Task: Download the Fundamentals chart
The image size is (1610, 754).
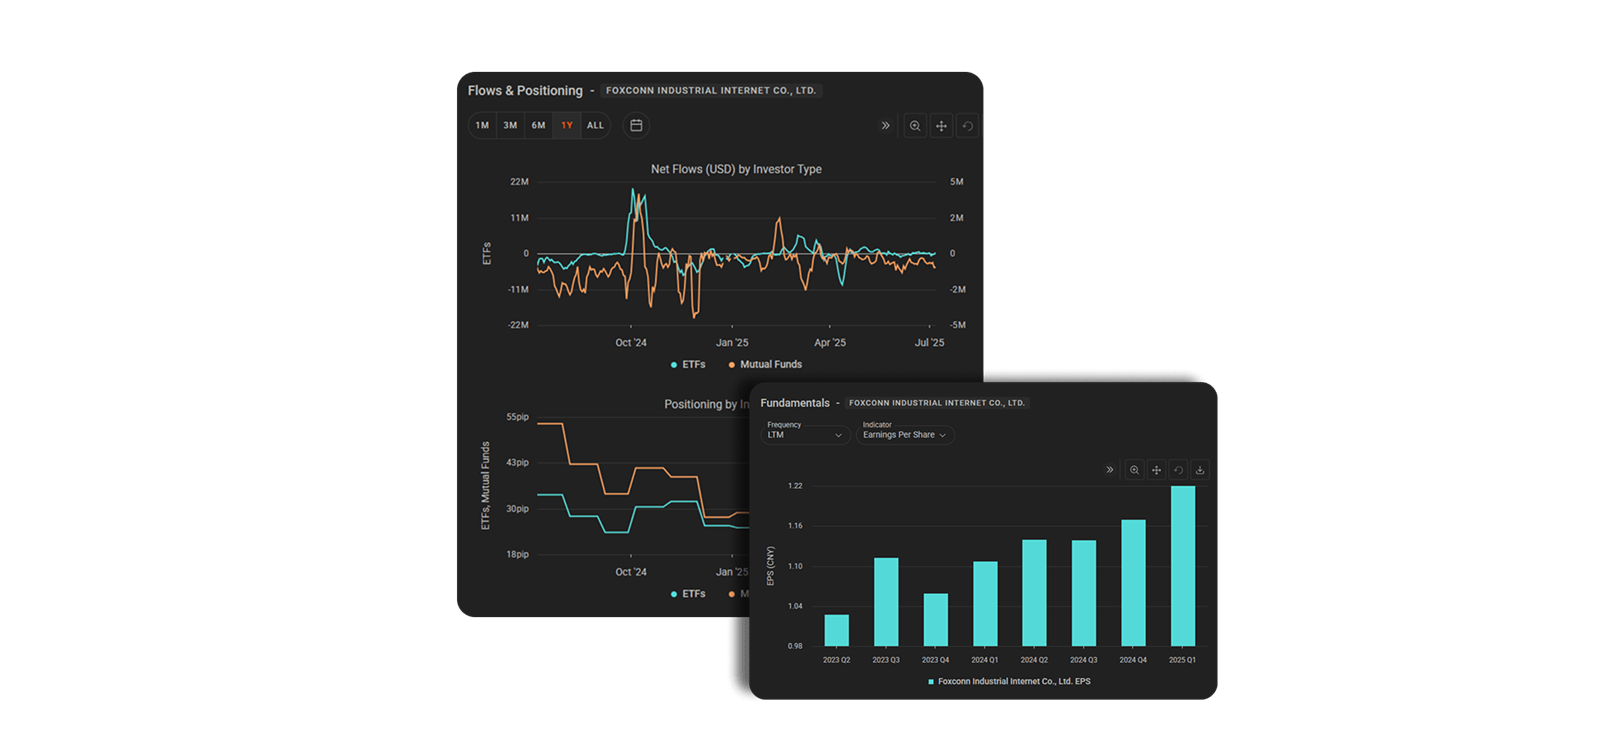Action: click(1200, 470)
